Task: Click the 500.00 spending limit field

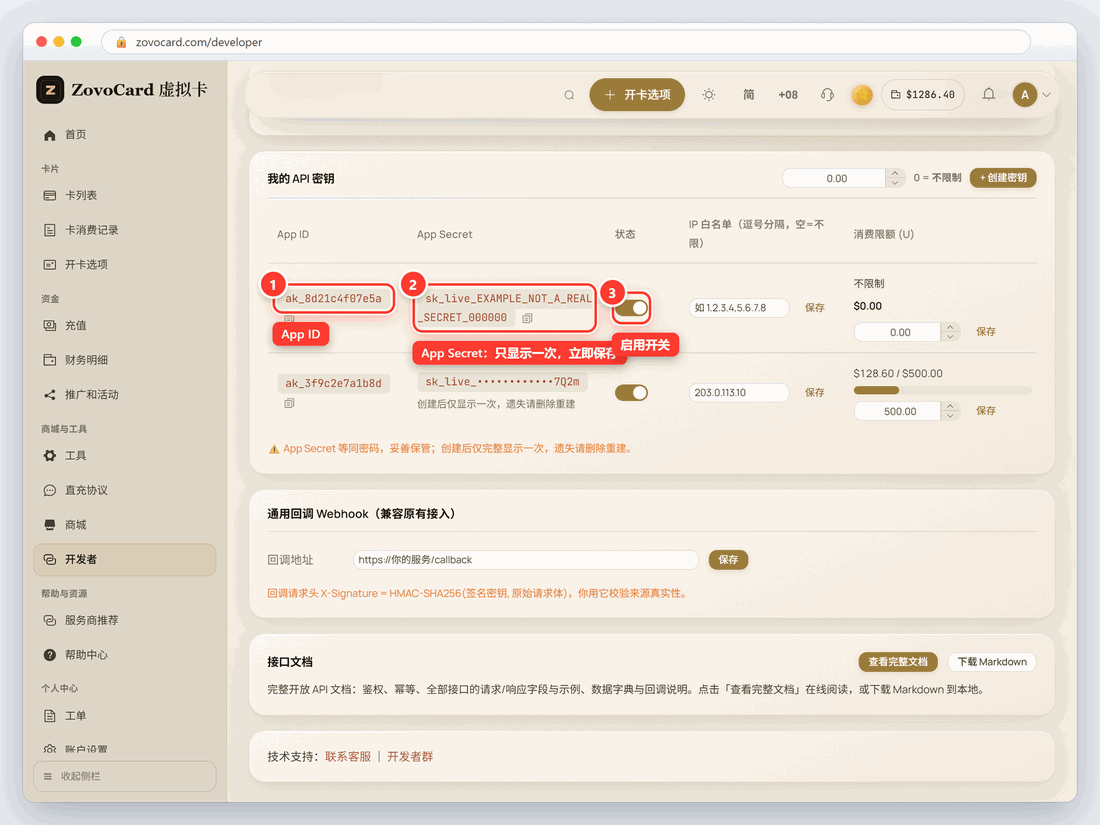Action: coord(897,411)
